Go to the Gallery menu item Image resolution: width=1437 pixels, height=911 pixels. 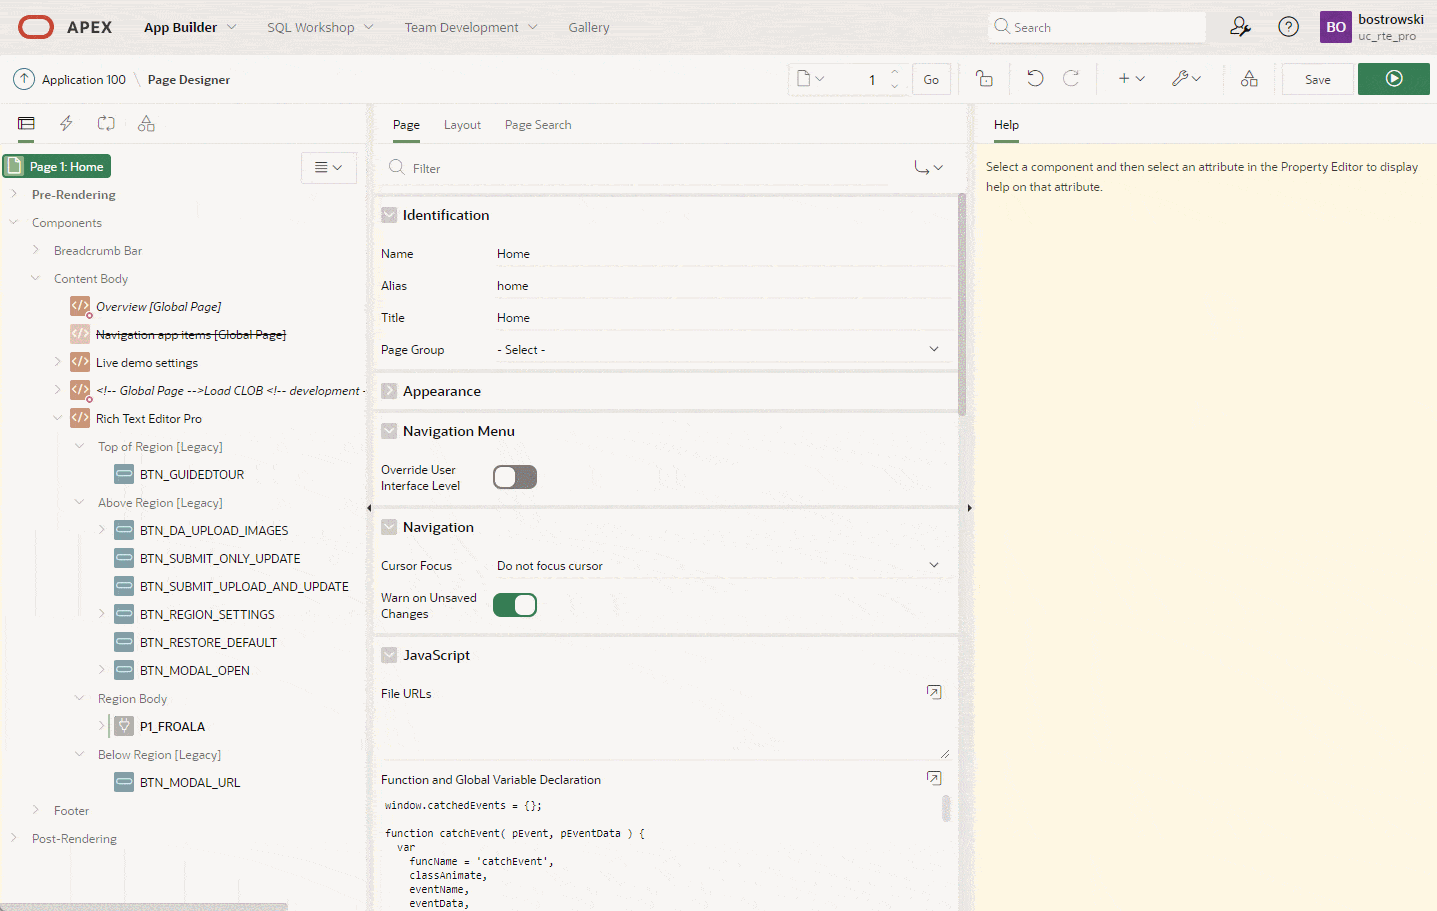(x=589, y=27)
